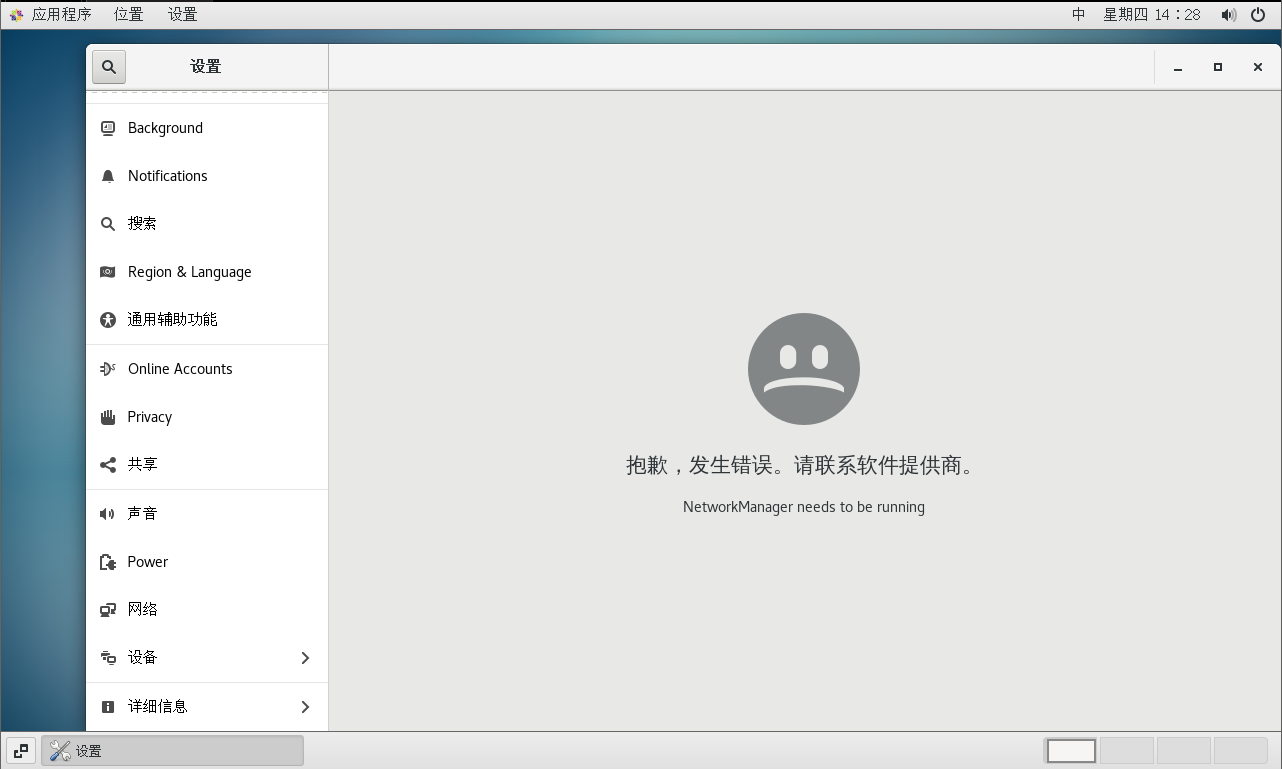Click the 设置 taskbar window button
This screenshot has height=769, width=1282.
[172, 751]
